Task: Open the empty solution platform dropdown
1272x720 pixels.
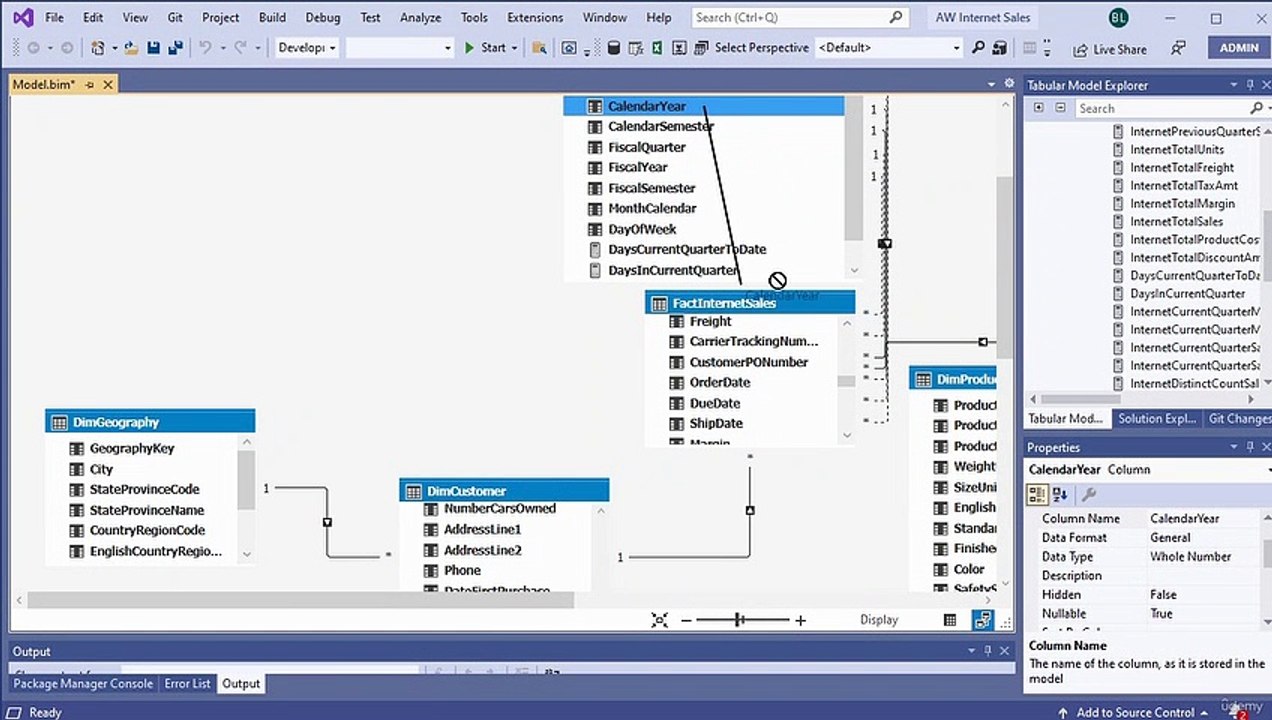Action: click(x=400, y=48)
